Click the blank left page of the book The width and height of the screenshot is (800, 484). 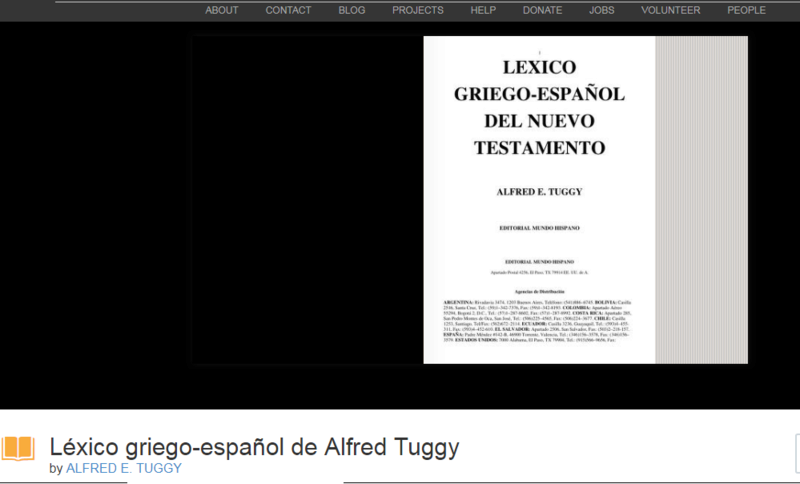(x=308, y=200)
